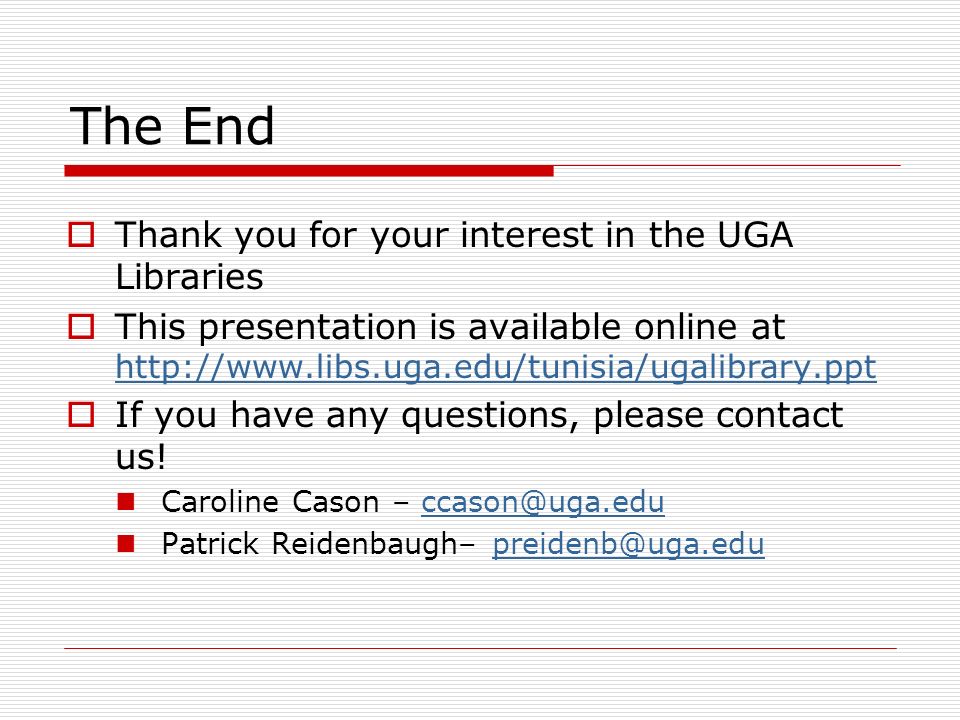Click the hollow square bullet beside "Thank you"
This screenshot has width=960, height=720.
point(81,234)
